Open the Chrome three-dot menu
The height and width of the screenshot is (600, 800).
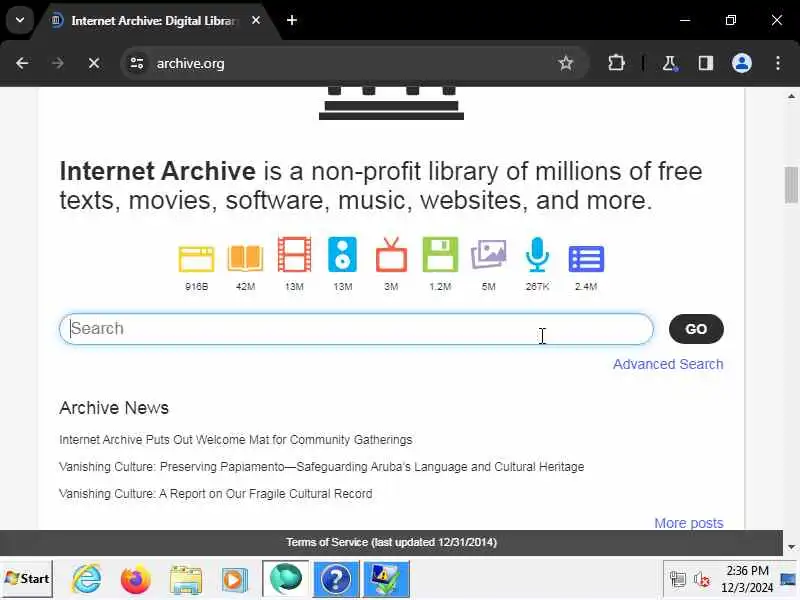pyautogui.click(x=778, y=63)
